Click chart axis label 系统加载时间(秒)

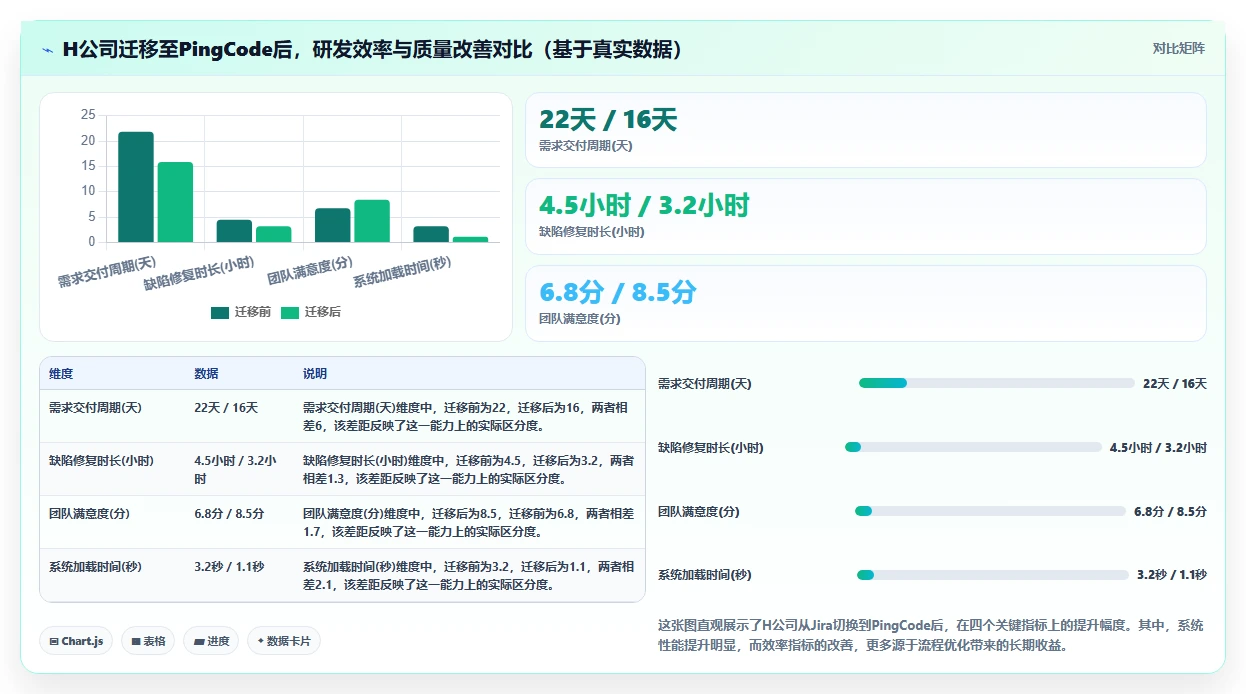tap(402, 271)
